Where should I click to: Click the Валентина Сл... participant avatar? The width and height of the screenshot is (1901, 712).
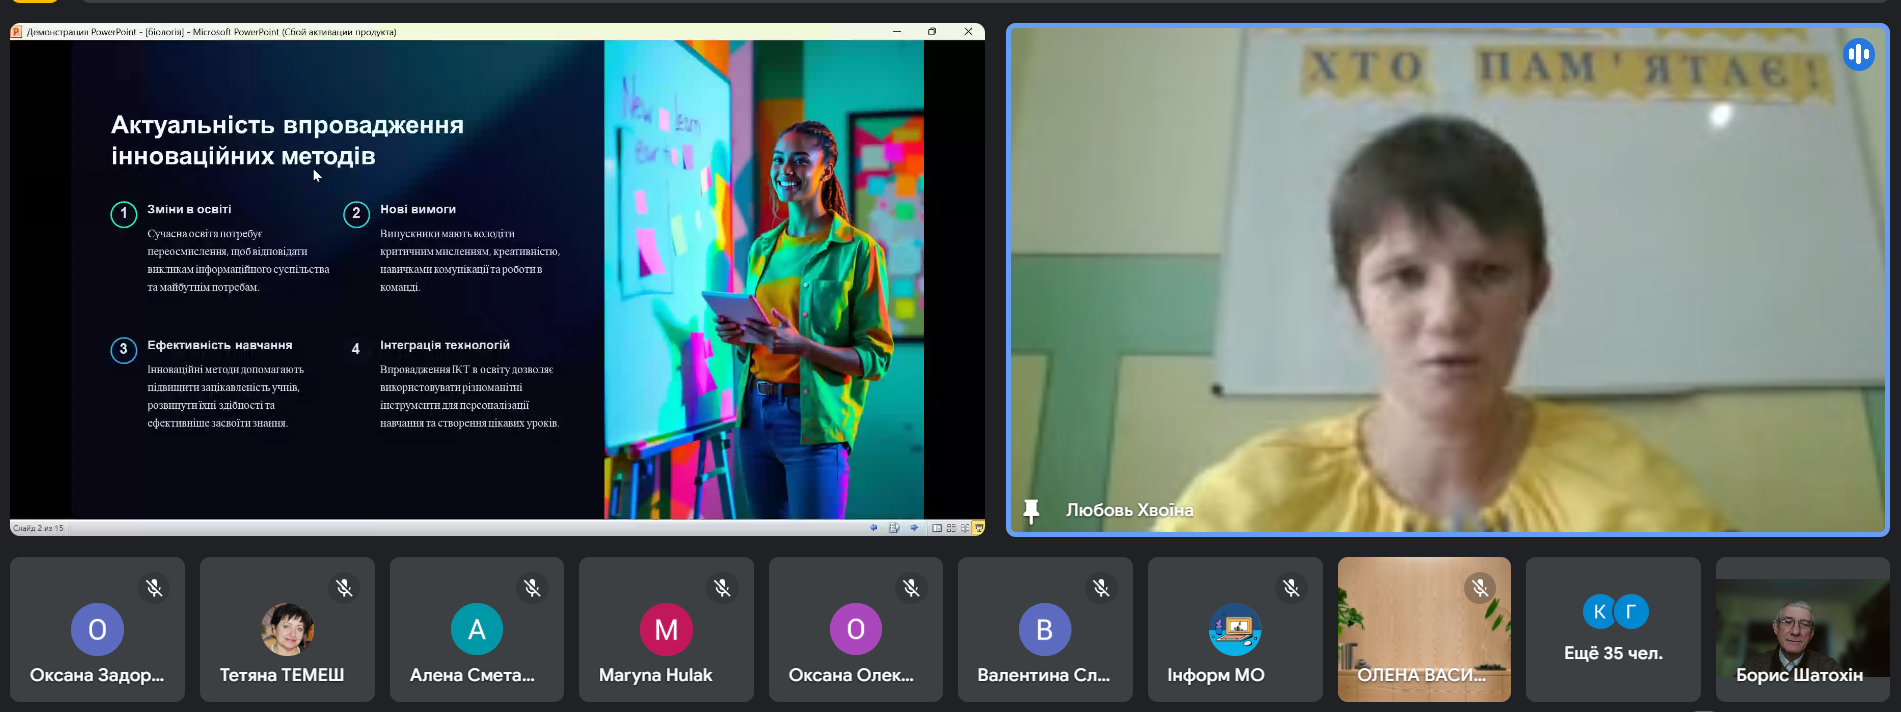tap(1044, 629)
